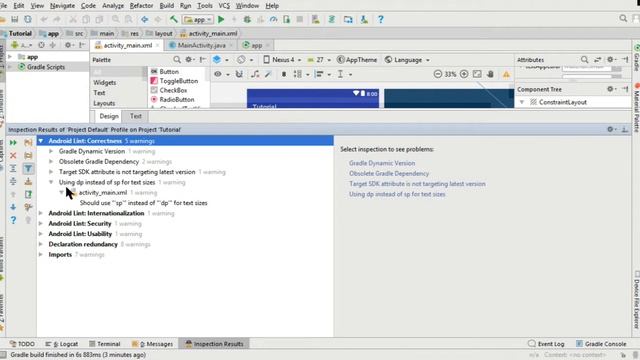Click the Infer Constraints magic wand icon
The height and width of the screenshot is (360, 640).
click(x=268, y=74)
